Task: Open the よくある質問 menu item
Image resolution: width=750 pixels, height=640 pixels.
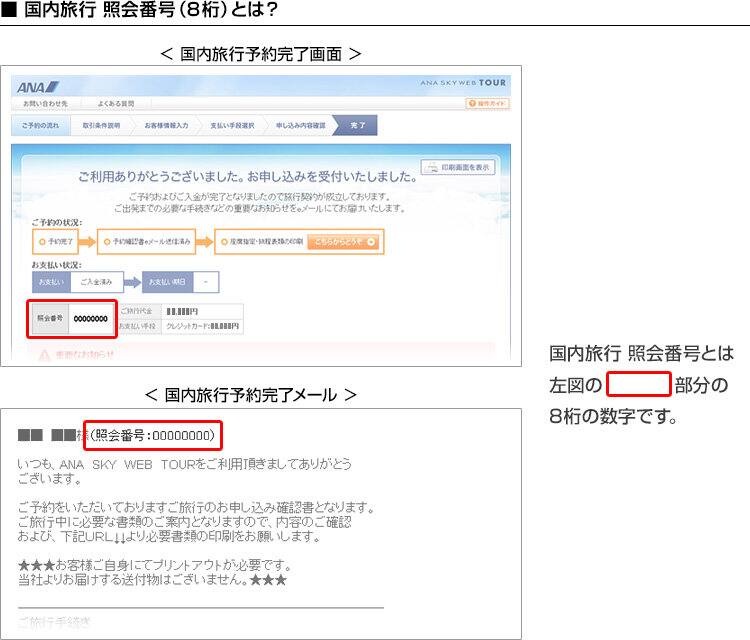Action: pos(116,104)
